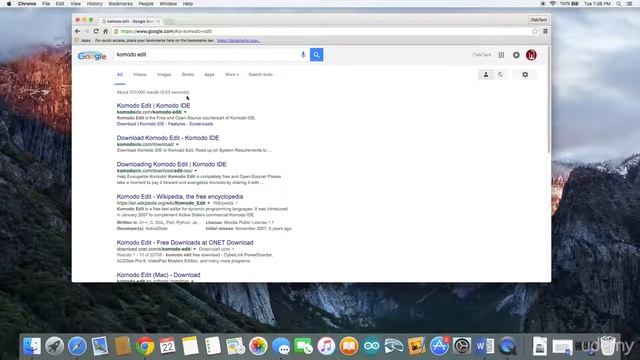Open the Apps bookmarks shortcut
This screenshot has width=640, height=360.
click(x=83, y=40)
